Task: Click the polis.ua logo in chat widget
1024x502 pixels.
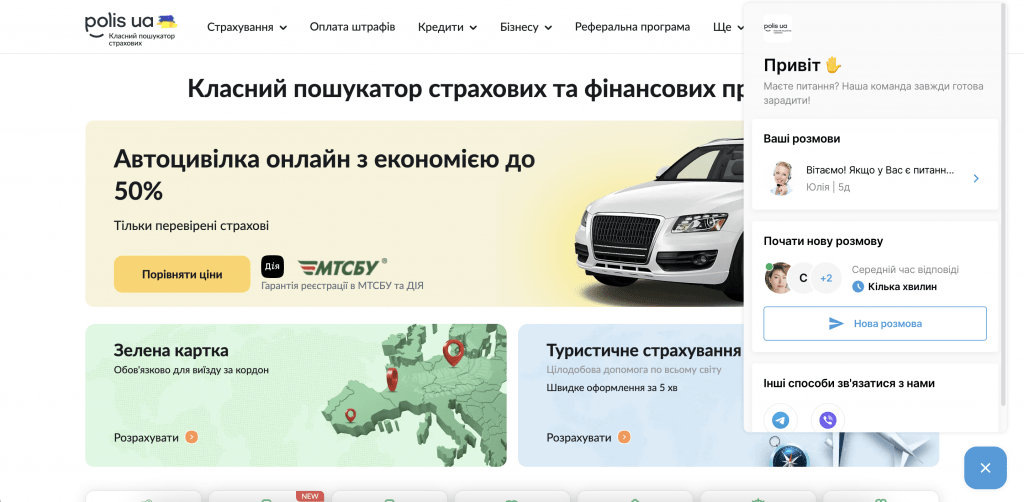Action: coord(778,29)
